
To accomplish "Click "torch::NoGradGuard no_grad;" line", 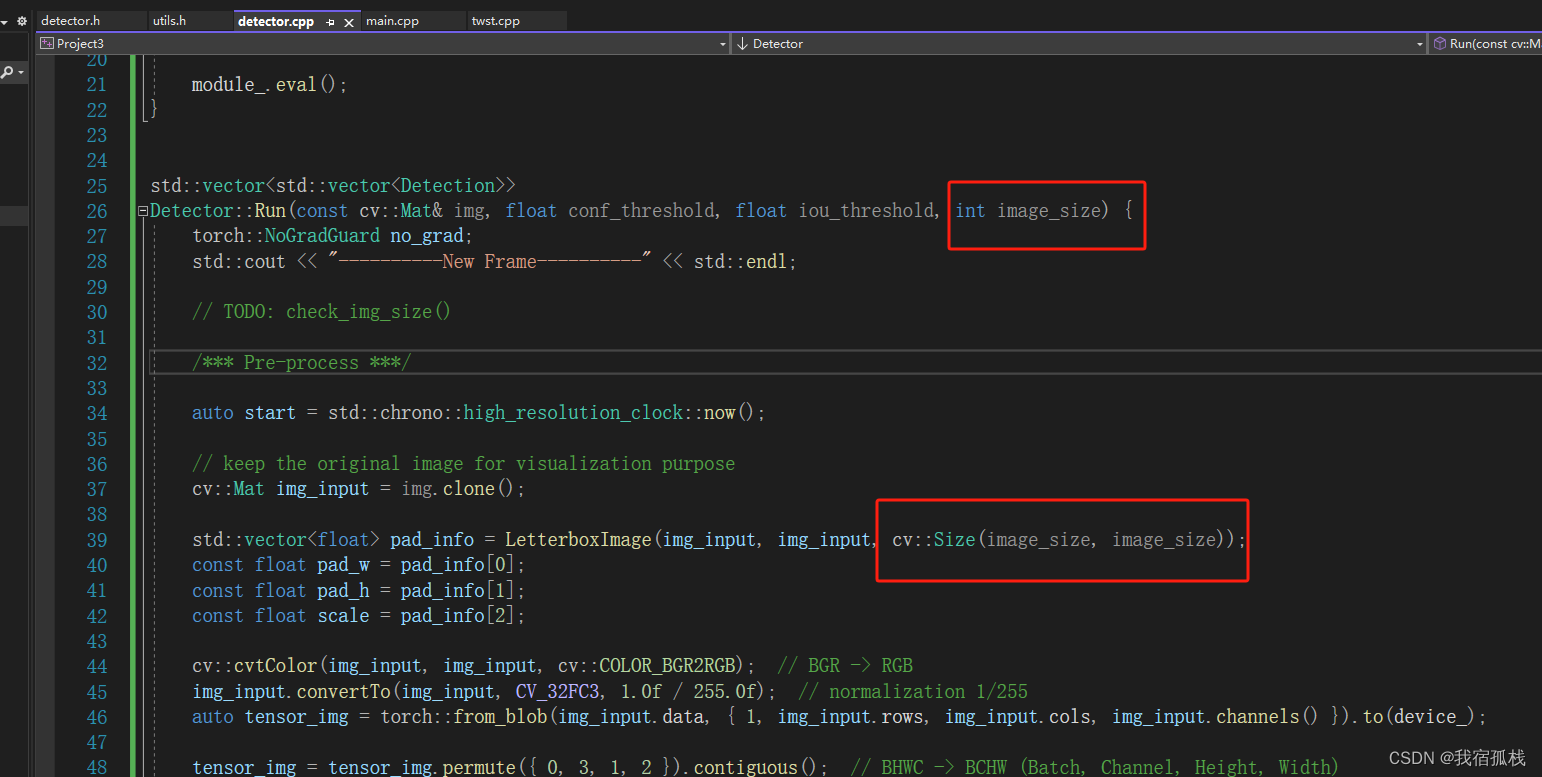I will point(332,236).
